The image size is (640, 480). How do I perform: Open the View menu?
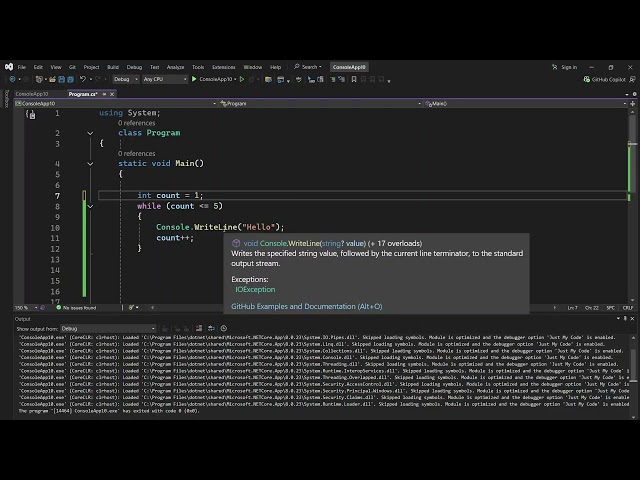pos(56,67)
